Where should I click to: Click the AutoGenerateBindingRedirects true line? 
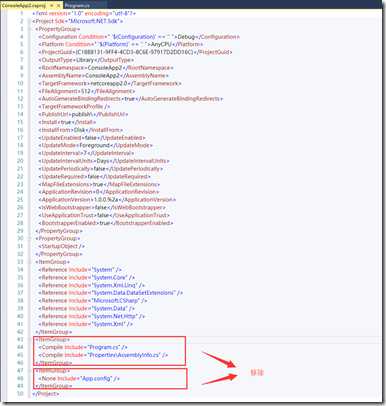pos(131,99)
